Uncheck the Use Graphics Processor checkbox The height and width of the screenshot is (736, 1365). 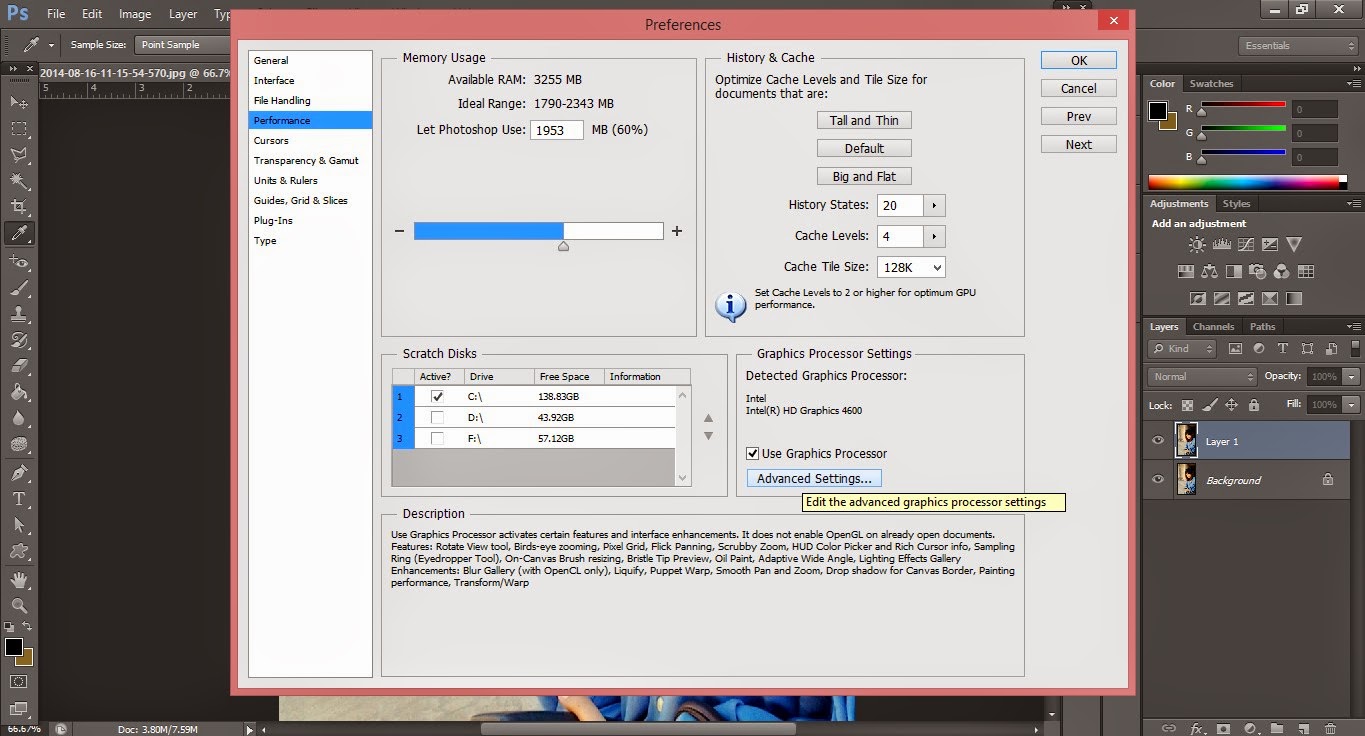point(753,453)
